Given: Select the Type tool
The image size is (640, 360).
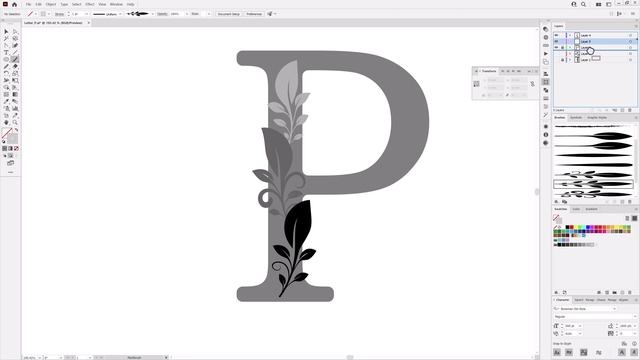Looking at the screenshot, I should point(6,52).
